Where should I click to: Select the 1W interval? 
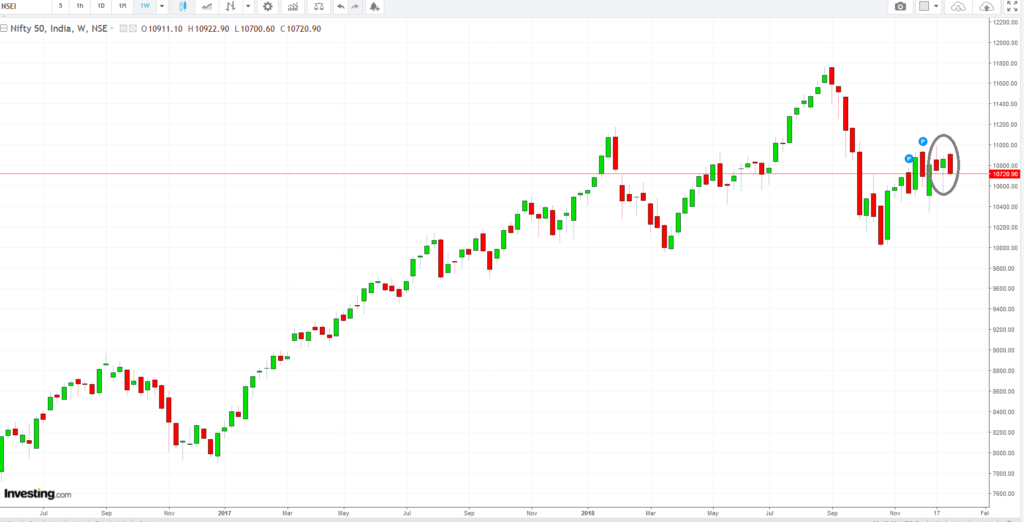pyautogui.click(x=144, y=6)
